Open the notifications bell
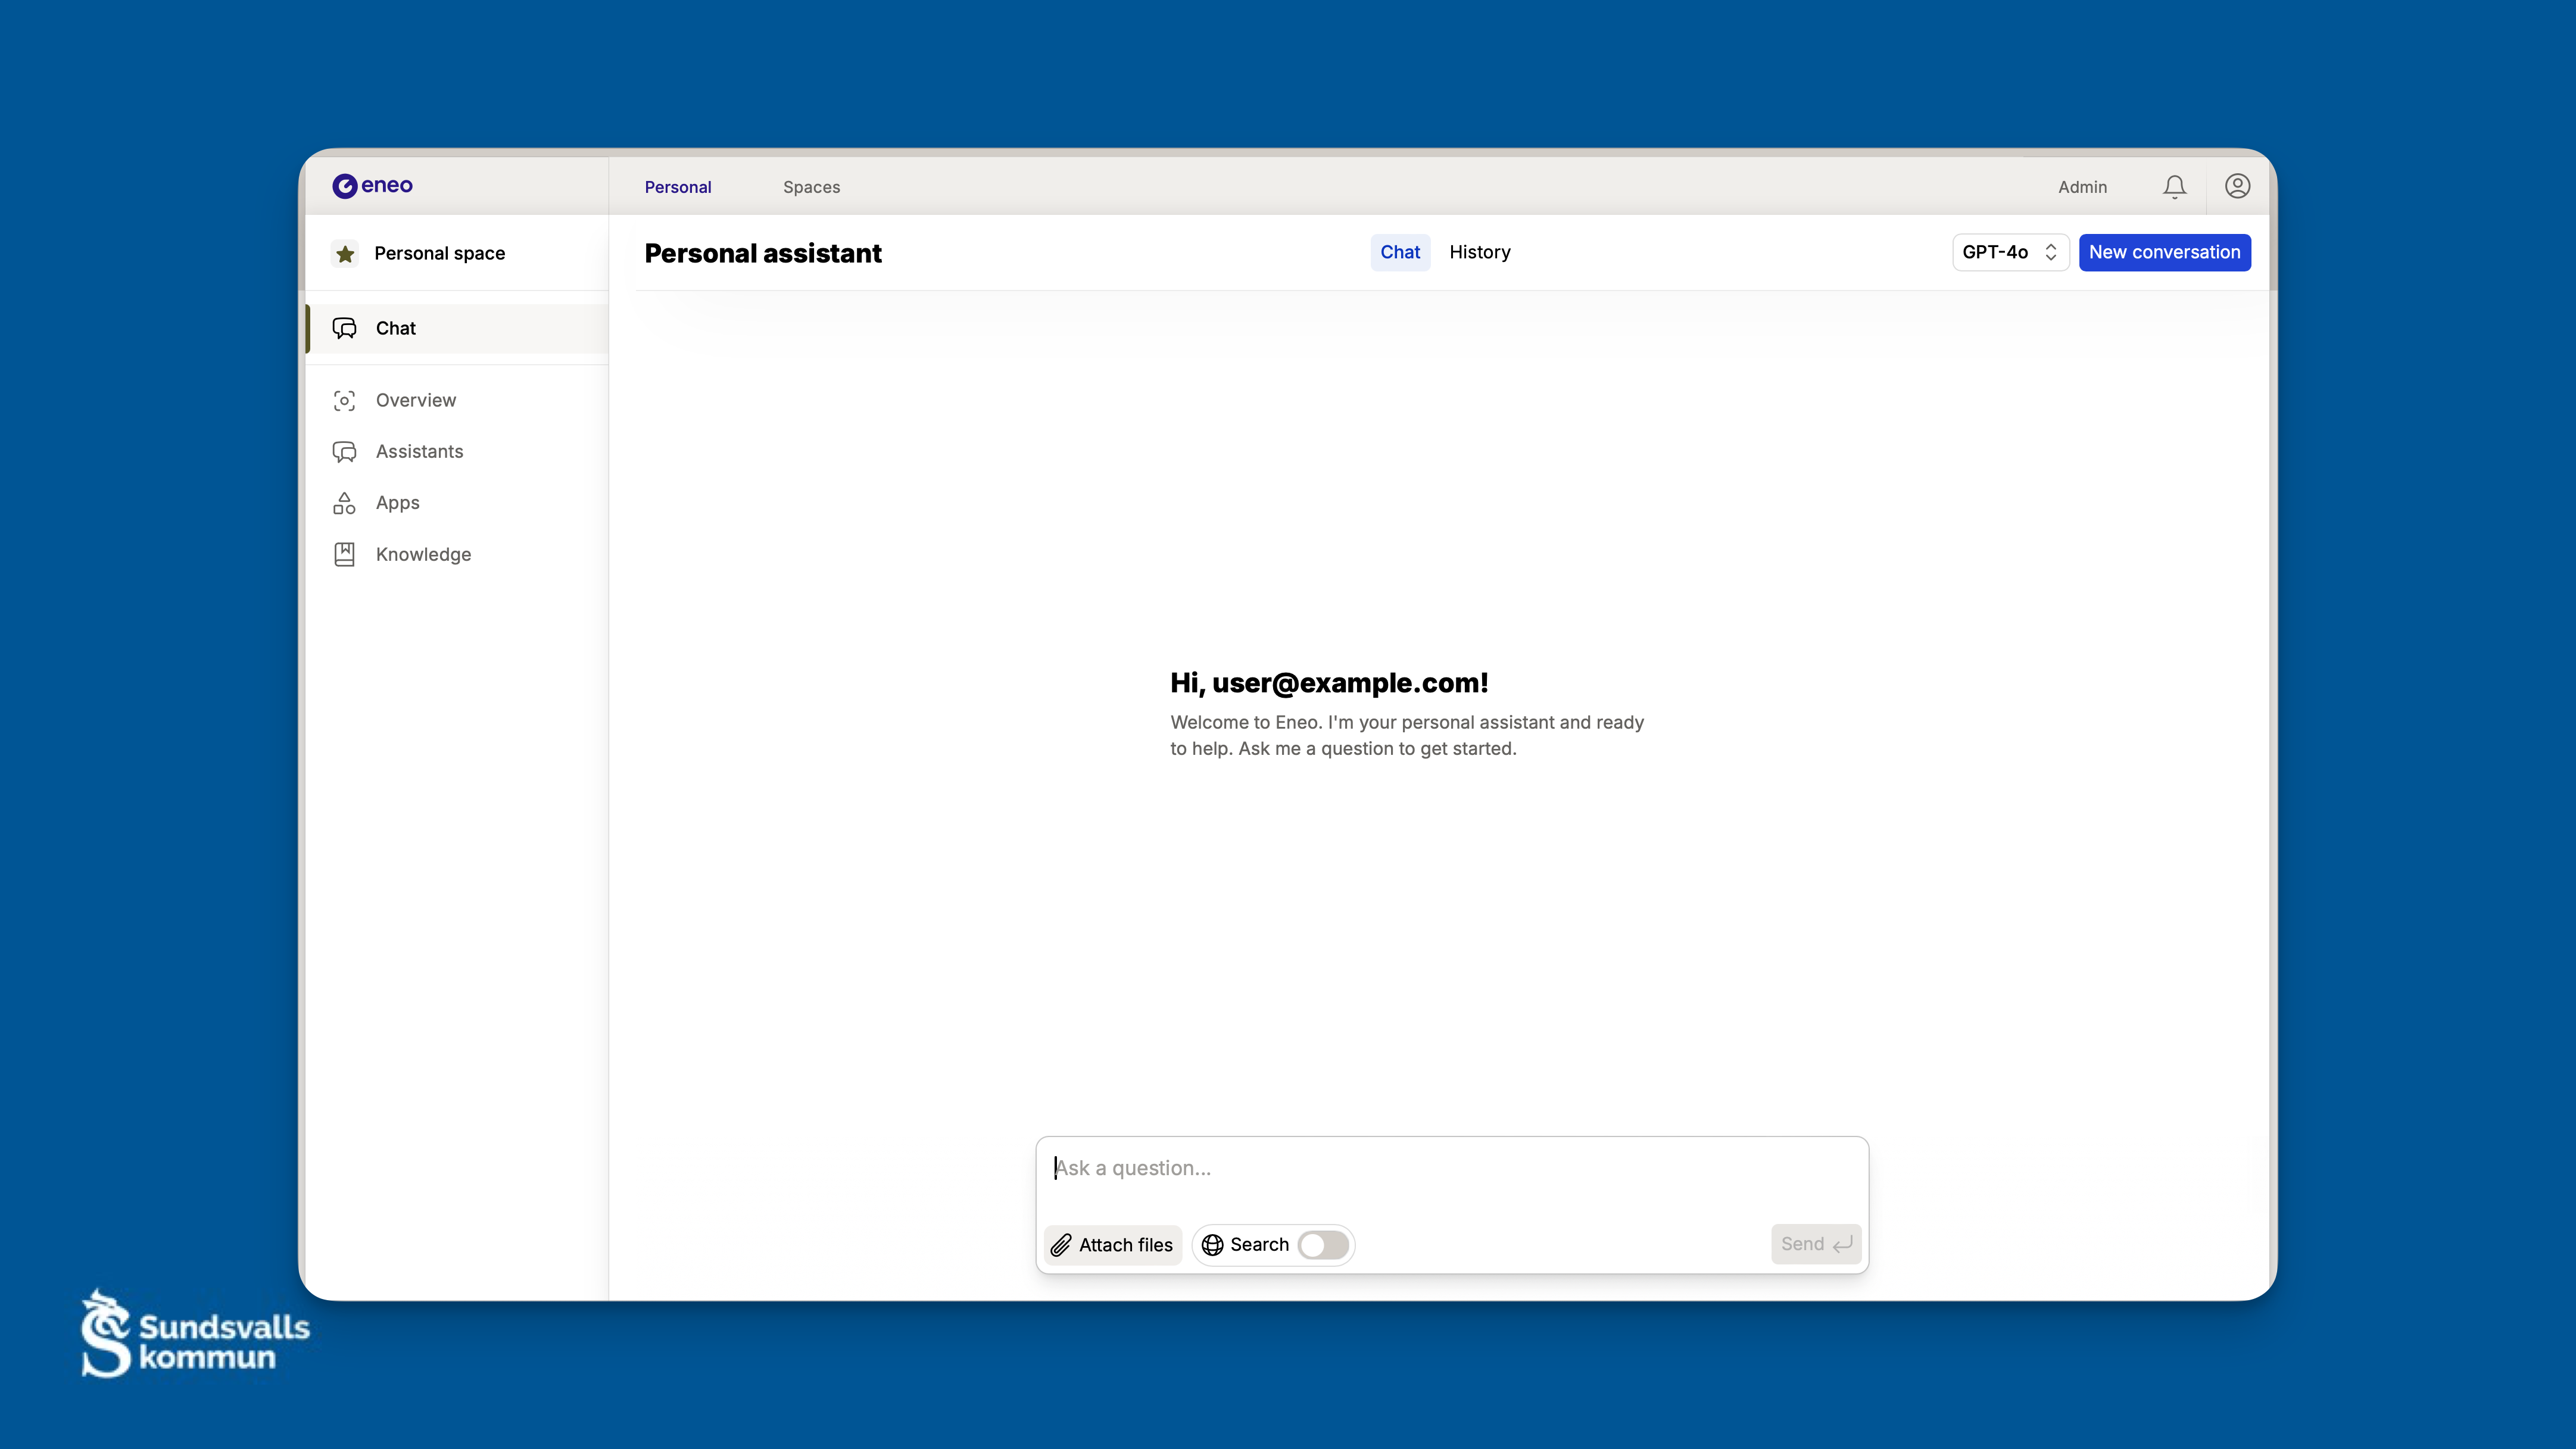 pyautogui.click(x=2174, y=186)
